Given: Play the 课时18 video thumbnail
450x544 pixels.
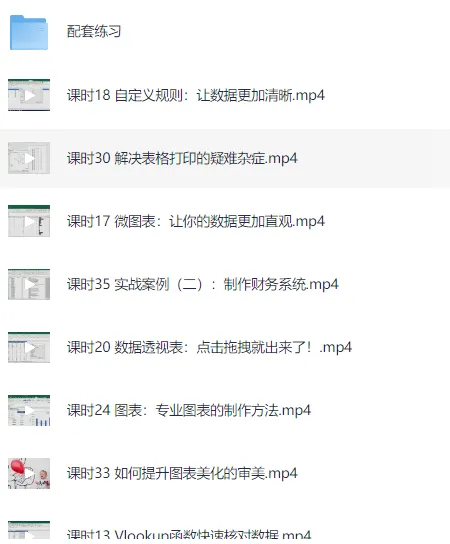Looking at the screenshot, I should coord(29,95).
